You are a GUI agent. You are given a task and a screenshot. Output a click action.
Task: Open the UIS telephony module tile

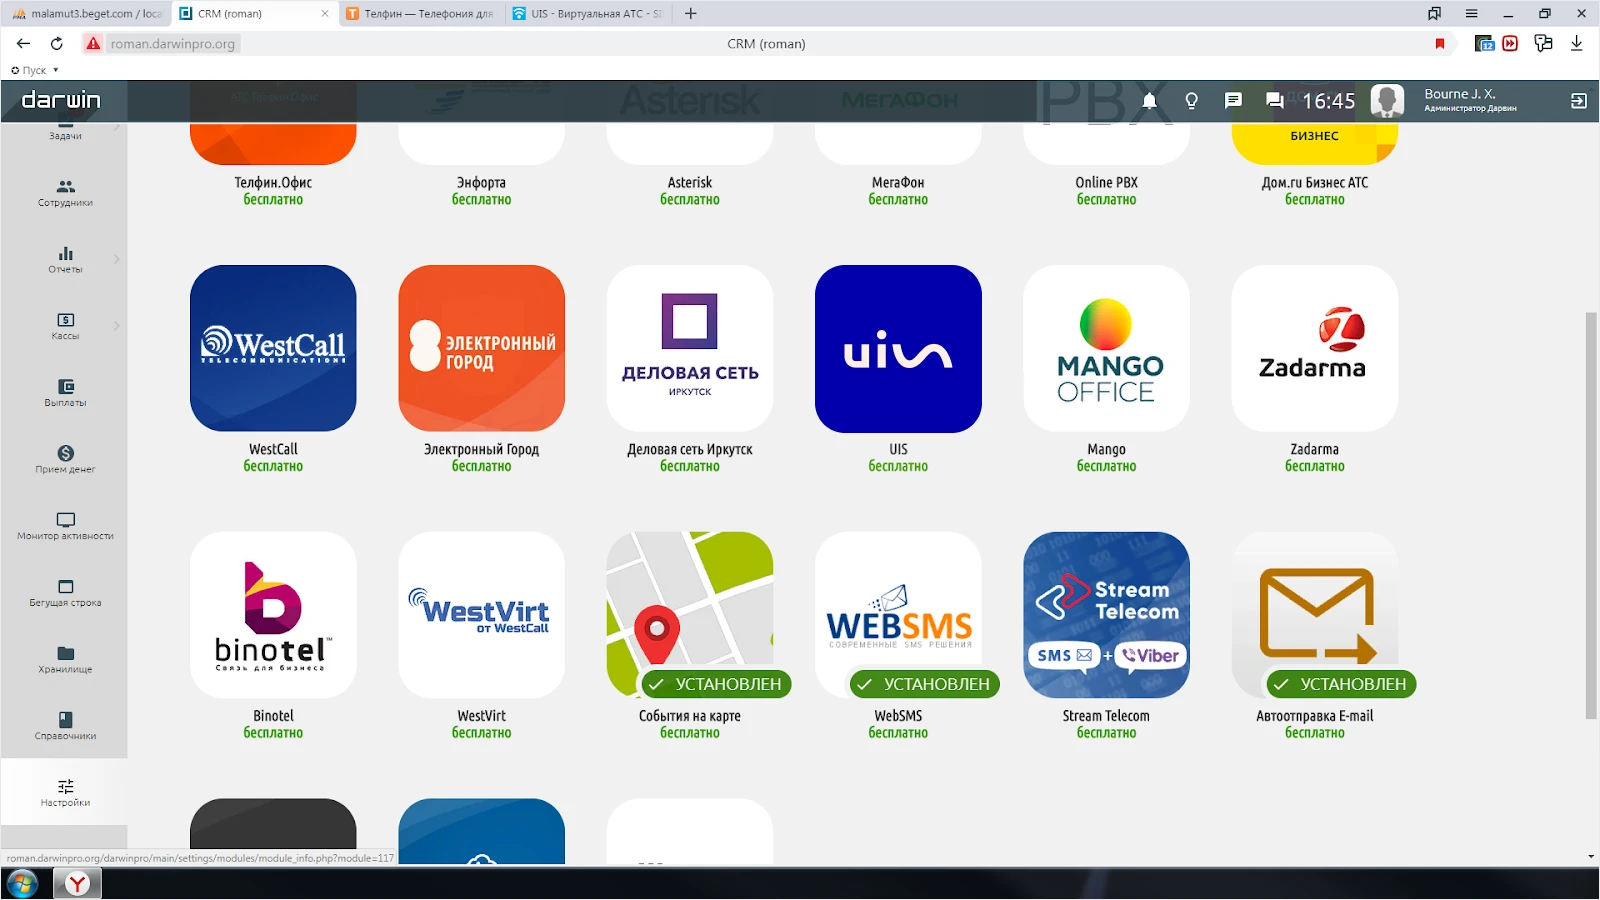pyautogui.click(x=898, y=348)
